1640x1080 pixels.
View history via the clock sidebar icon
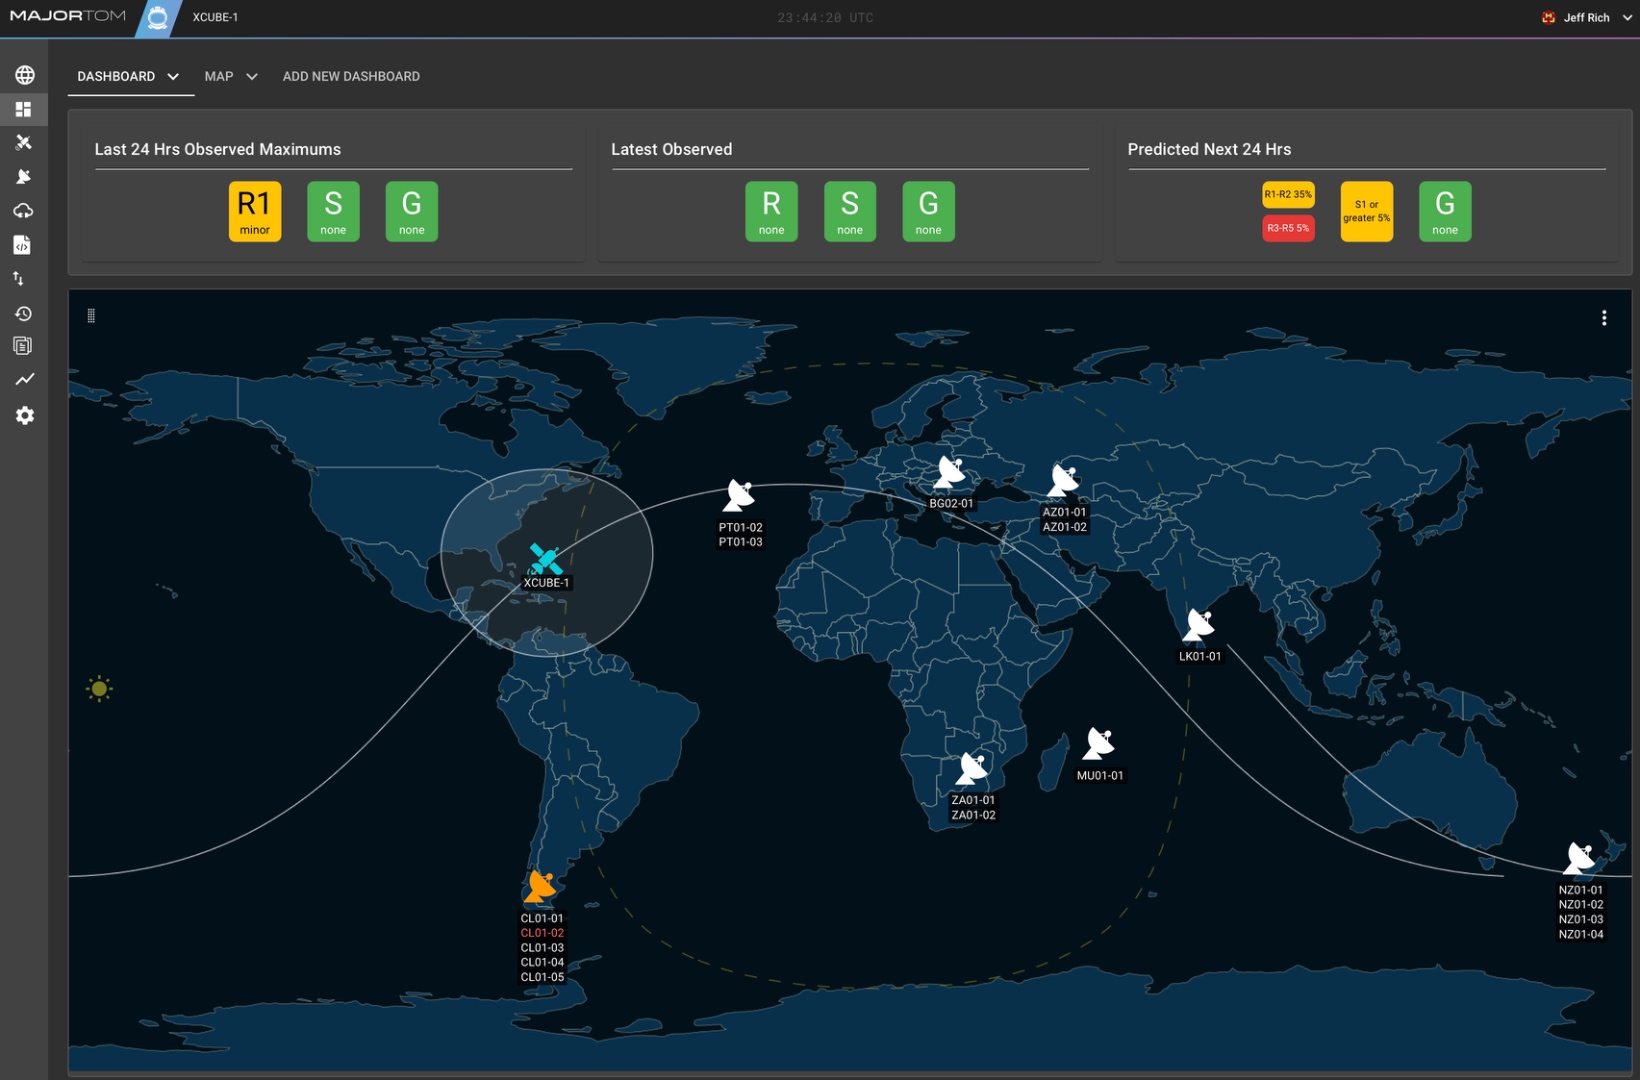click(24, 313)
